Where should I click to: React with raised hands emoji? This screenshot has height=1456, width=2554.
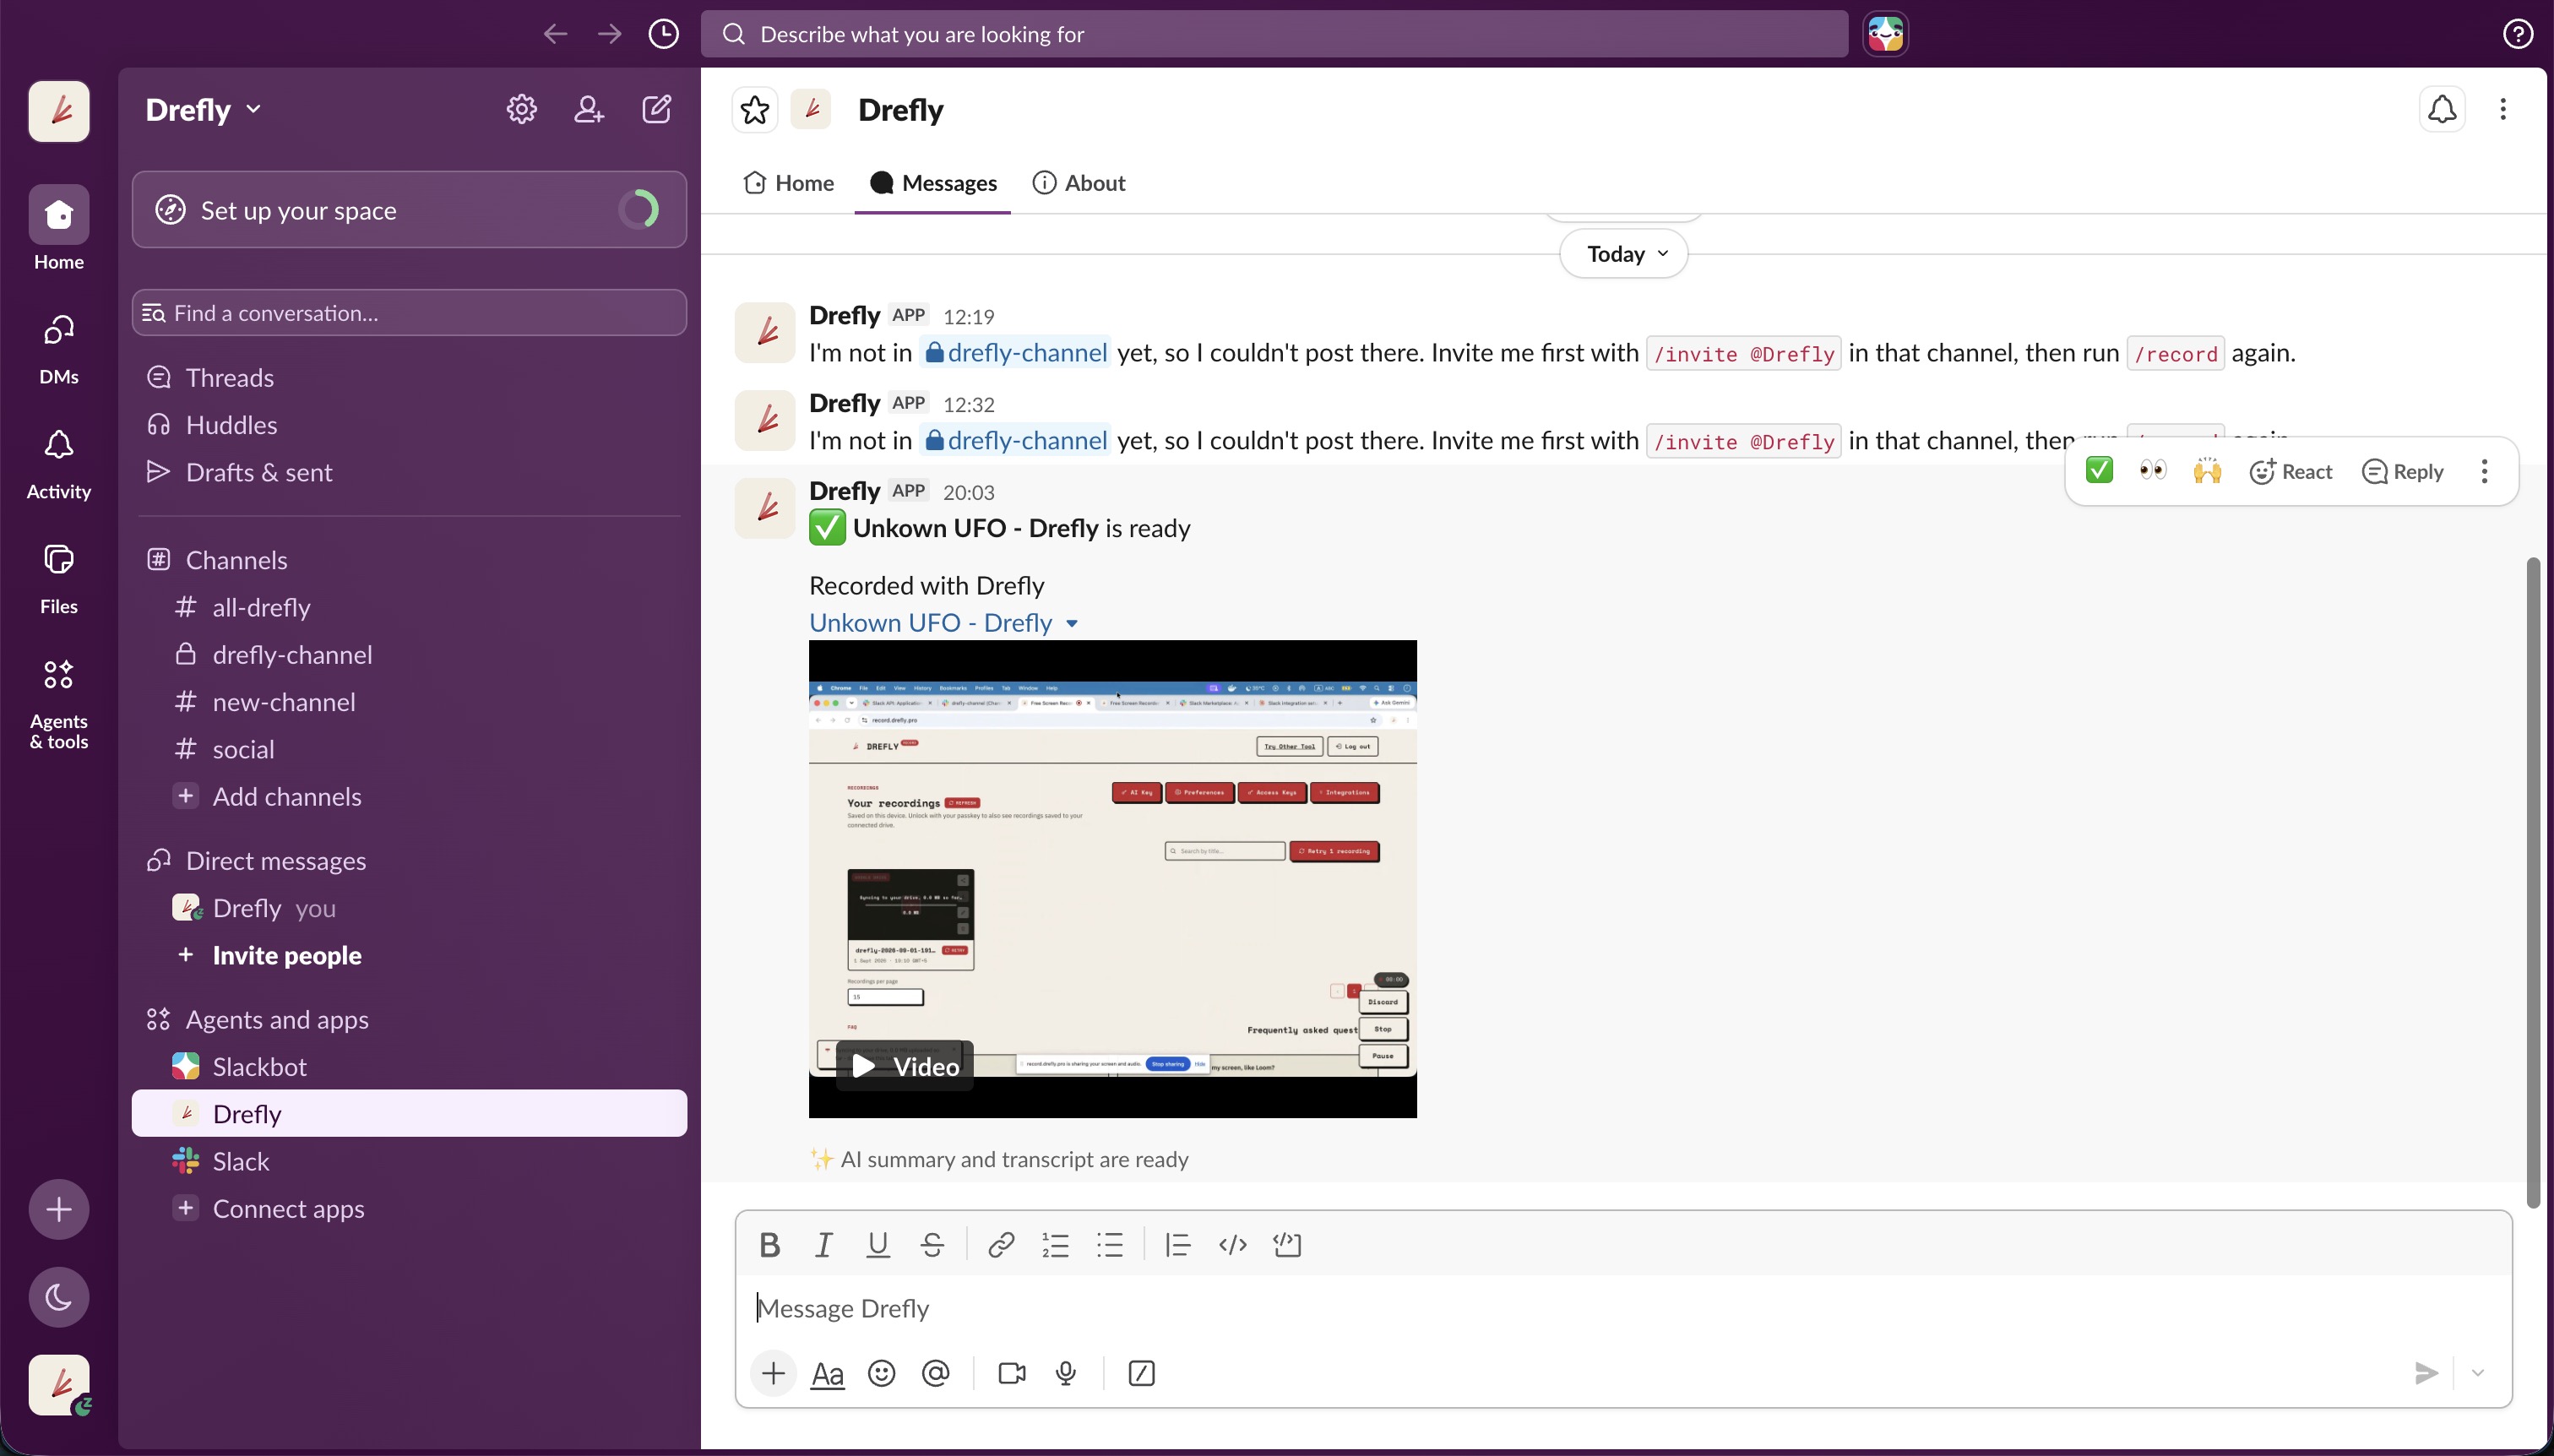point(2207,471)
